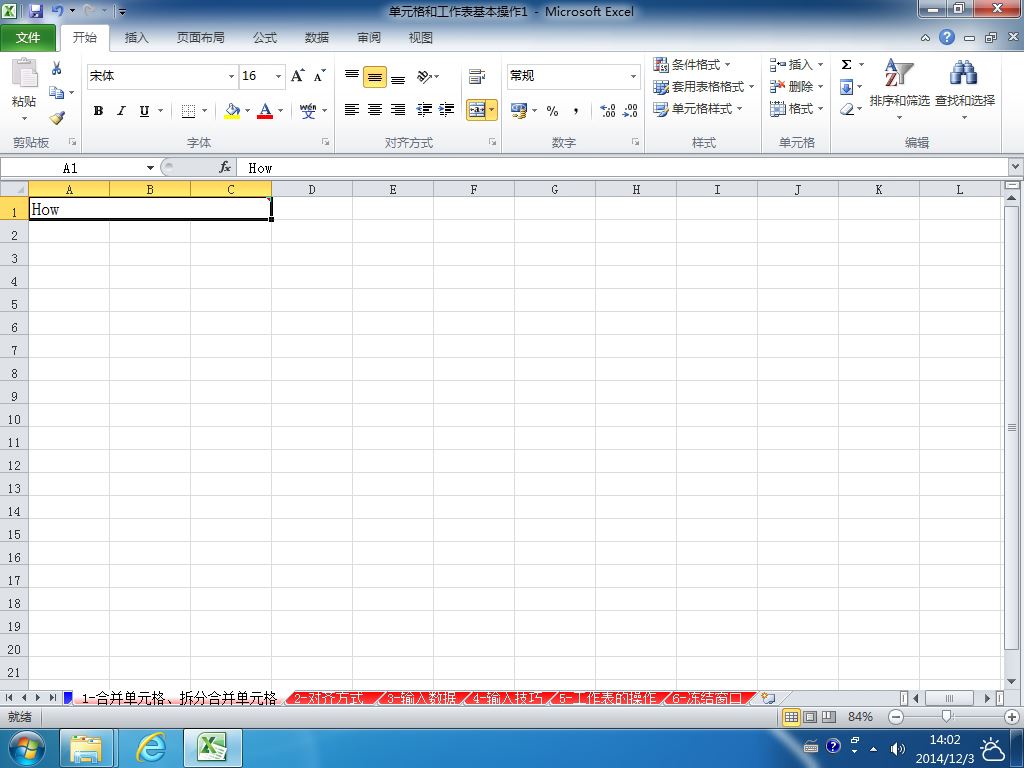Apply yellow fill color bucket
1024x768 pixels.
232,111
